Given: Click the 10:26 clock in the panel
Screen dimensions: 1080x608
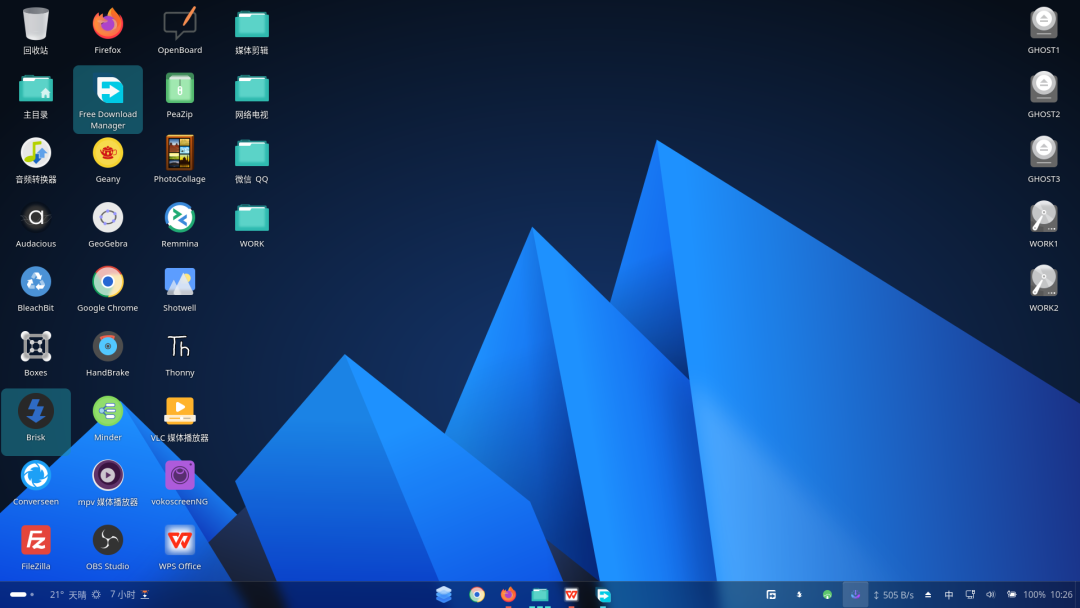Looking at the screenshot, I should 1061,595.
